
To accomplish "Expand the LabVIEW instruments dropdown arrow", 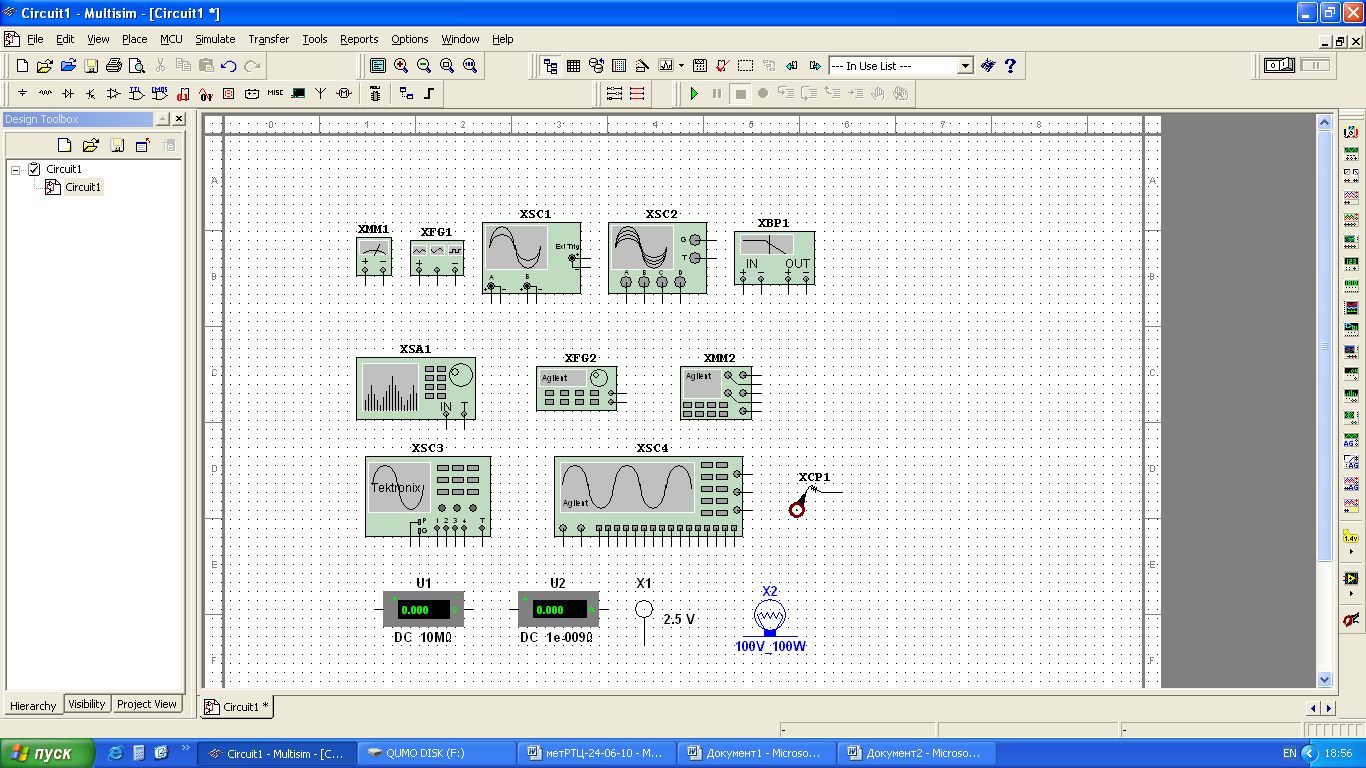I will coord(1351,593).
